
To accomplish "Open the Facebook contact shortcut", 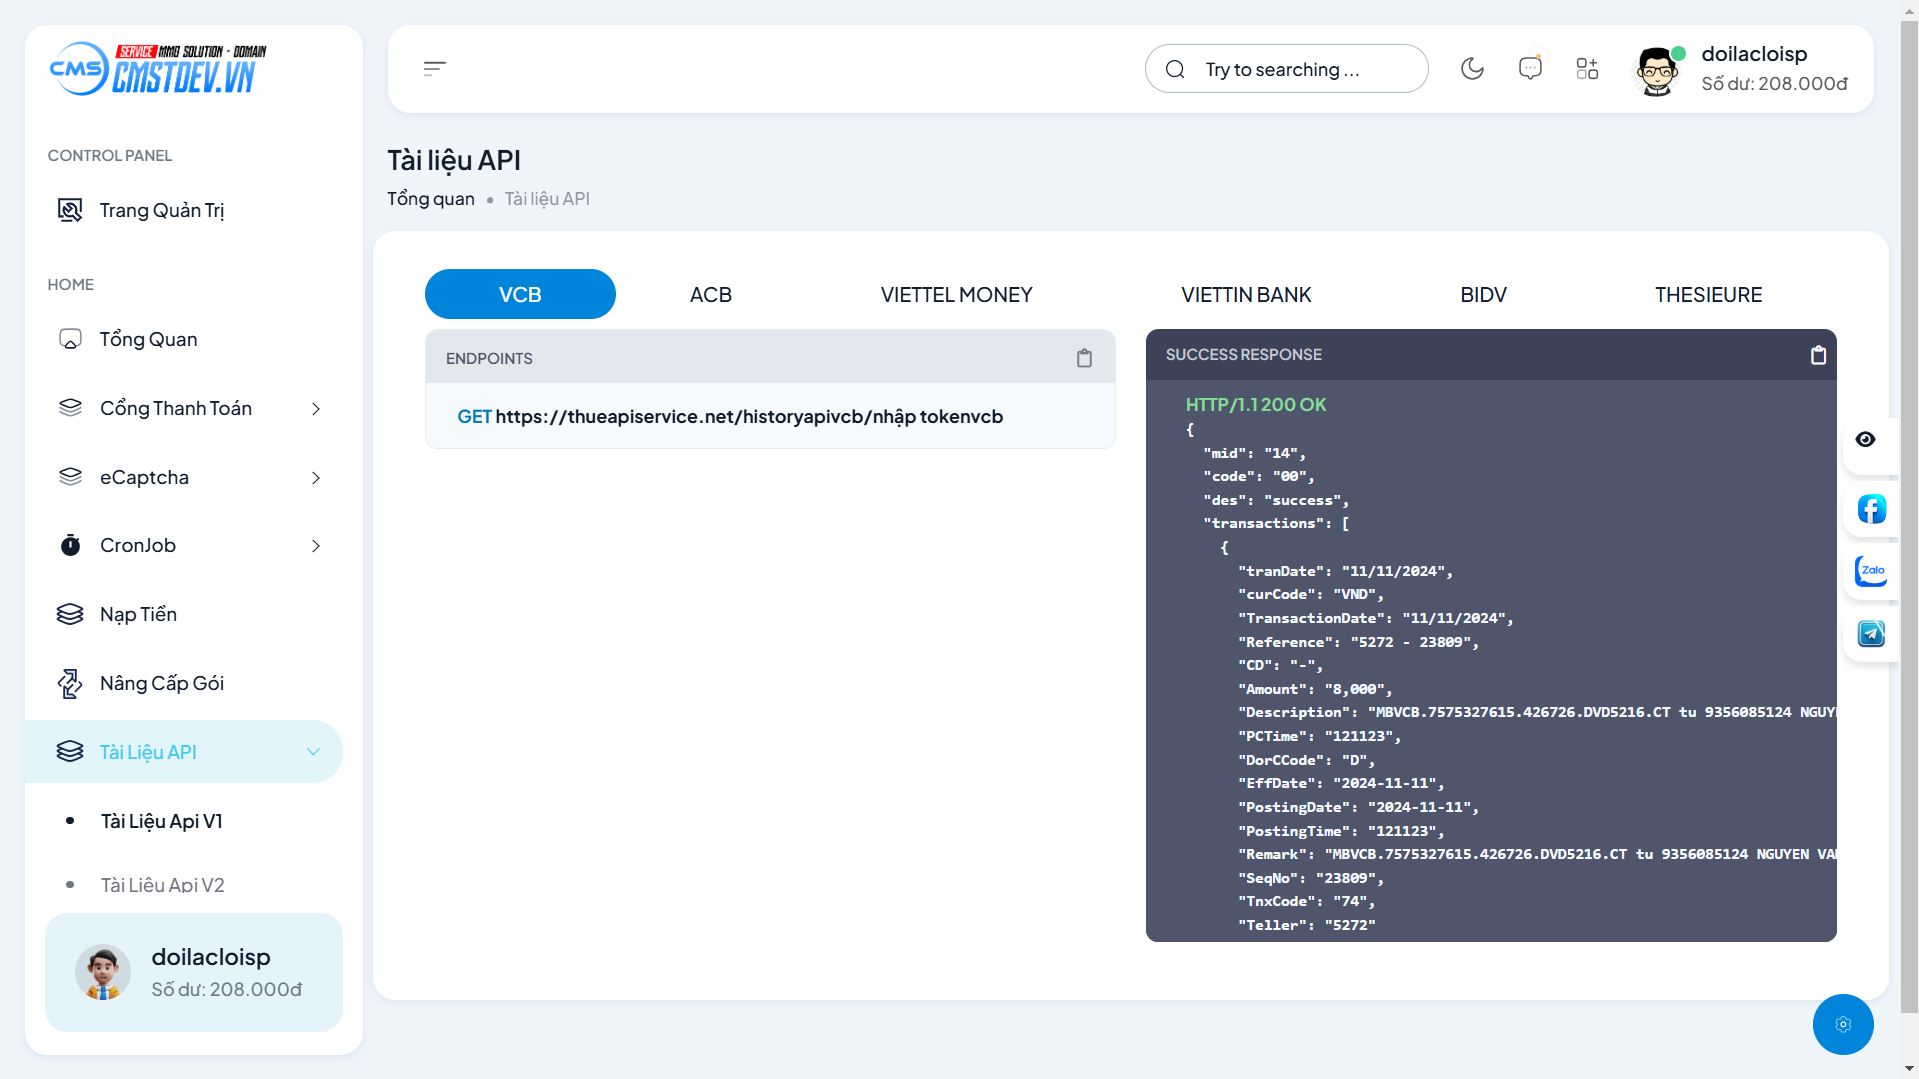I will click(x=1871, y=509).
